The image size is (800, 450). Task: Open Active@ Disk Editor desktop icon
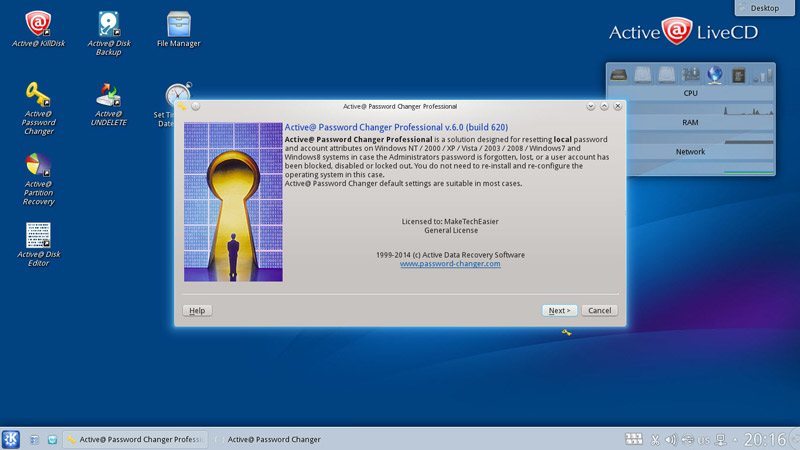38,236
